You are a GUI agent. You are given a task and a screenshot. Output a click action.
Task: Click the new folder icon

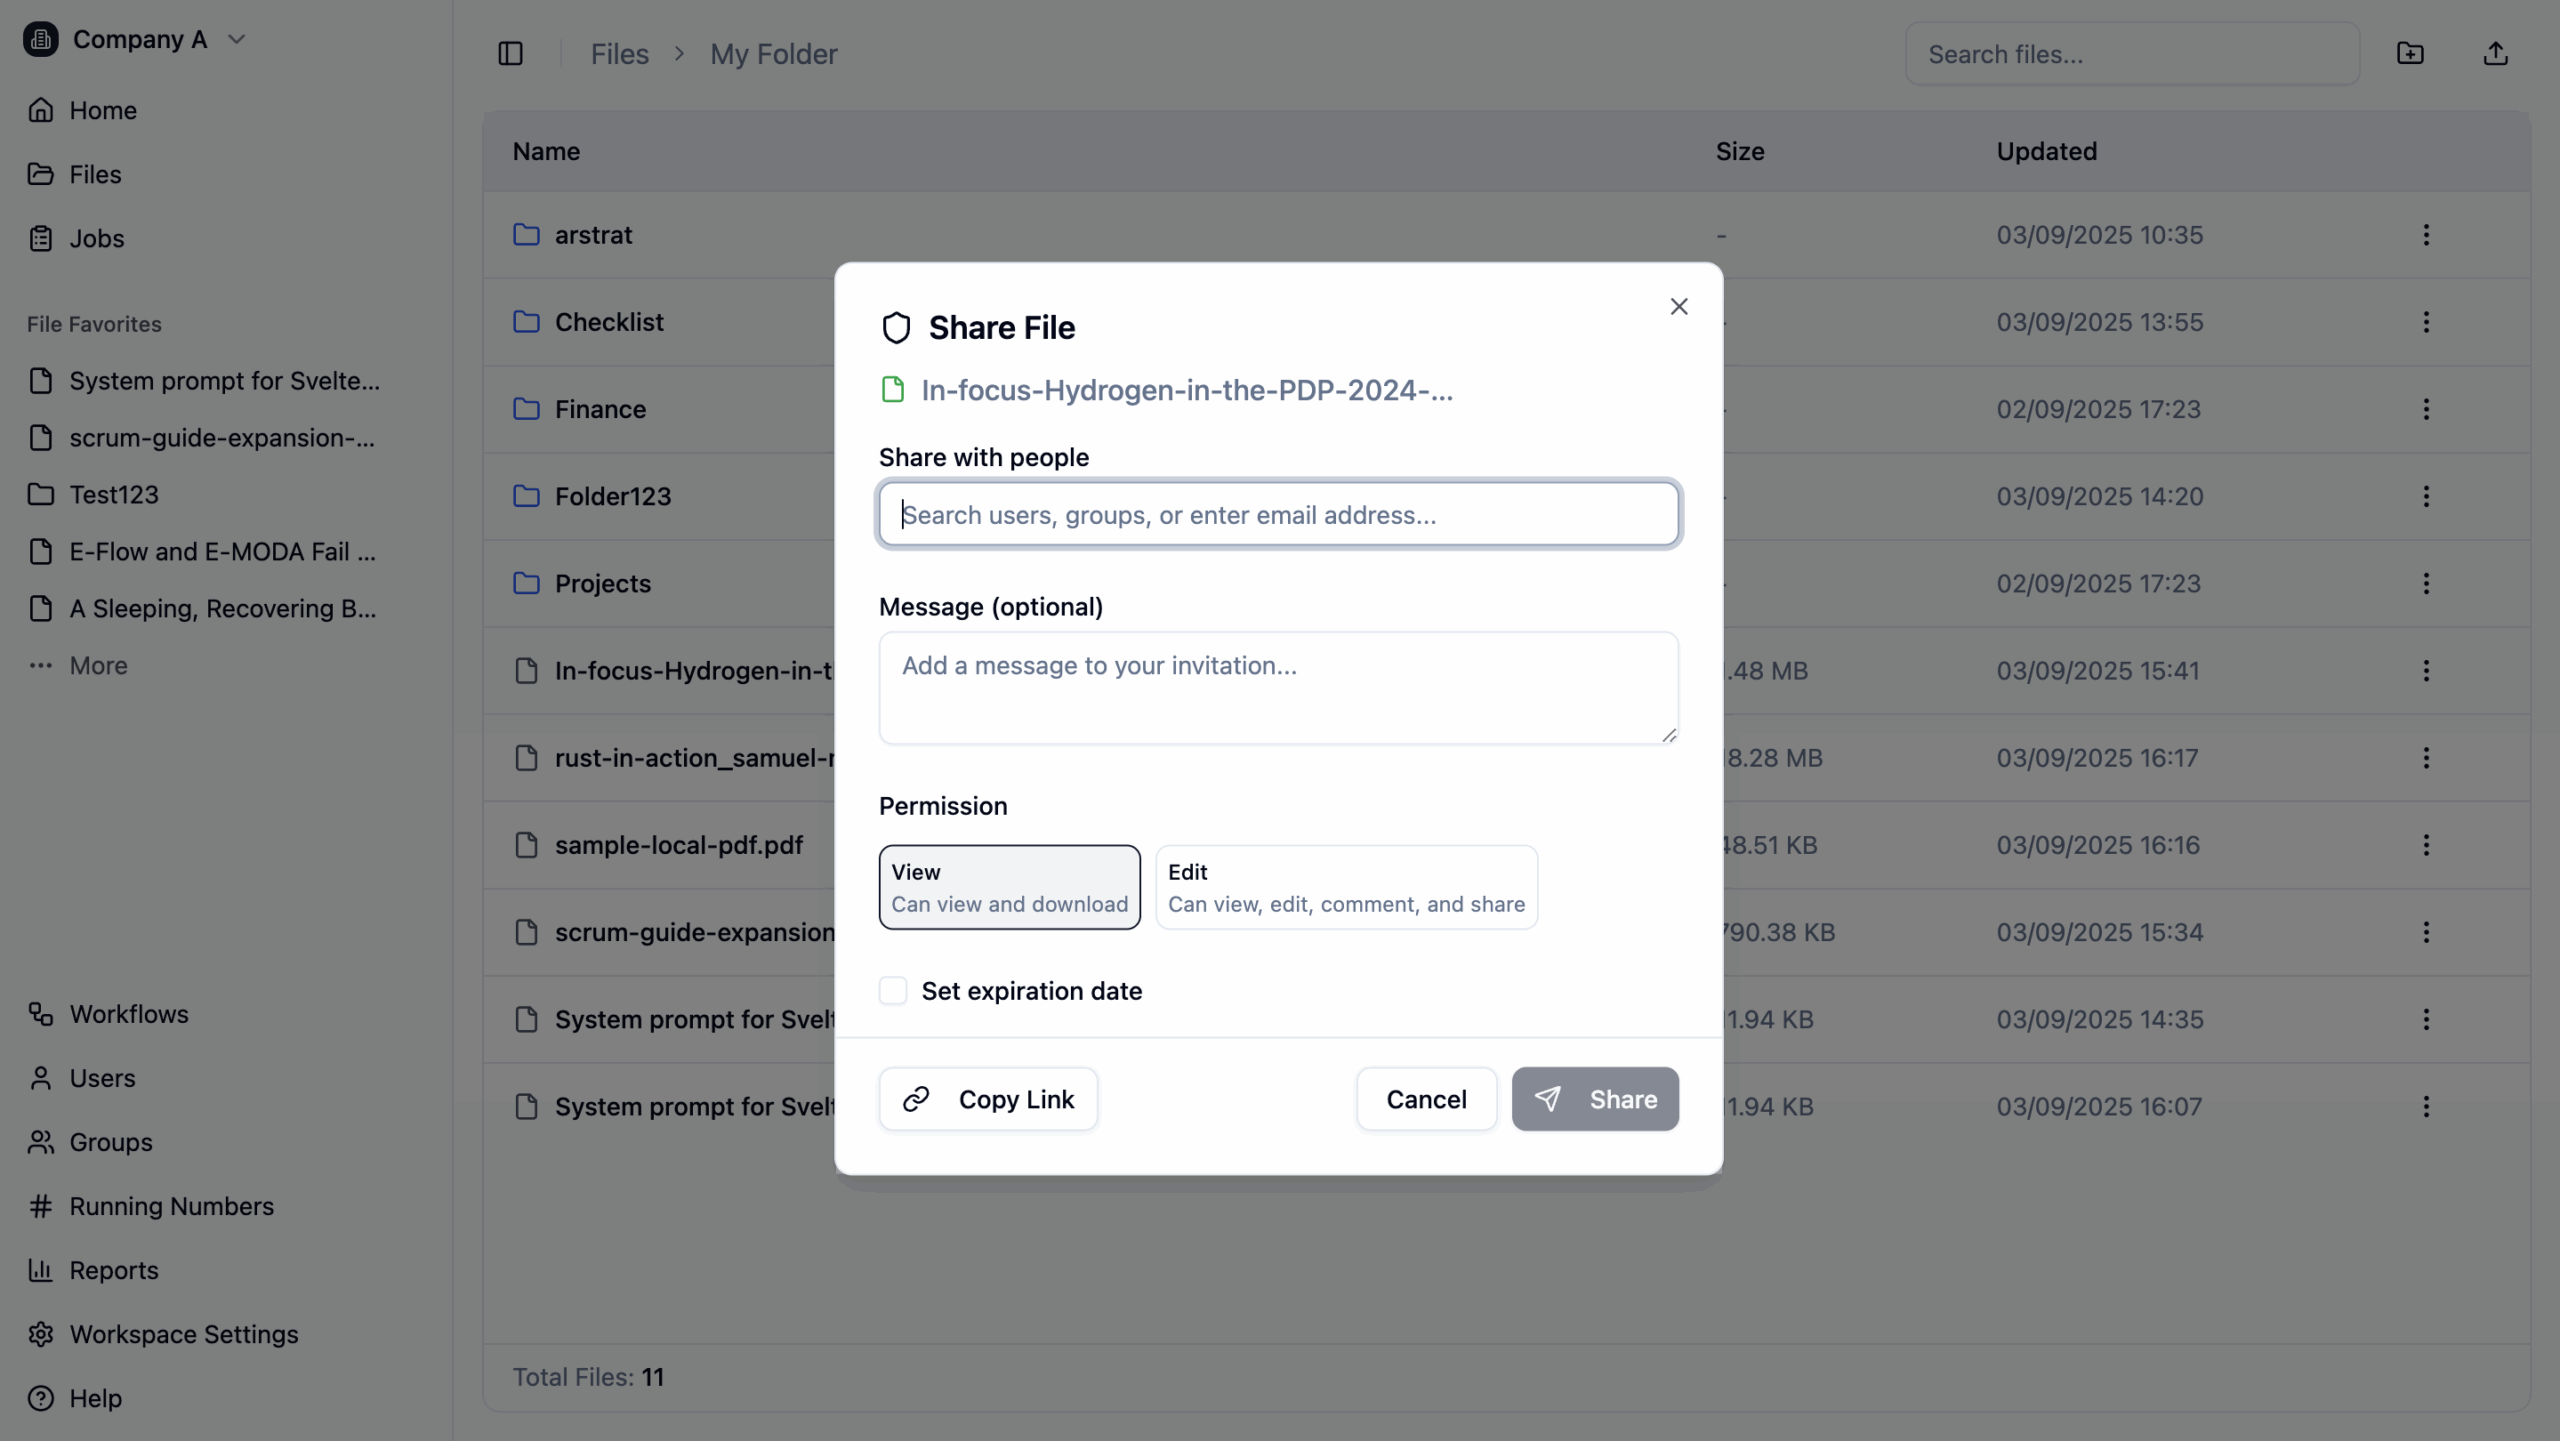(x=2410, y=54)
